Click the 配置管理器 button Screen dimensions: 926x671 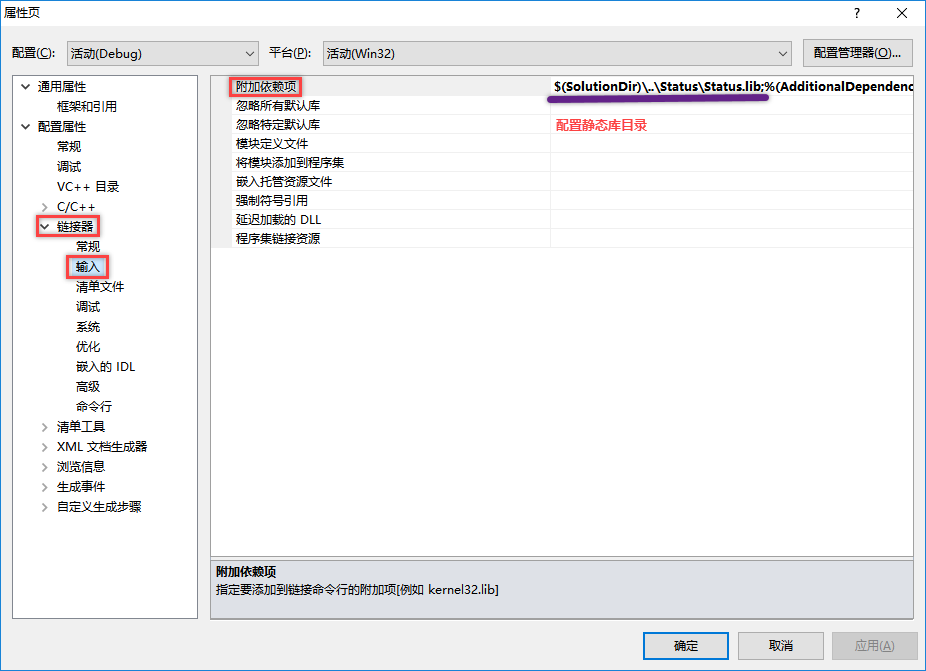pyautogui.click(x=857, y=53)
